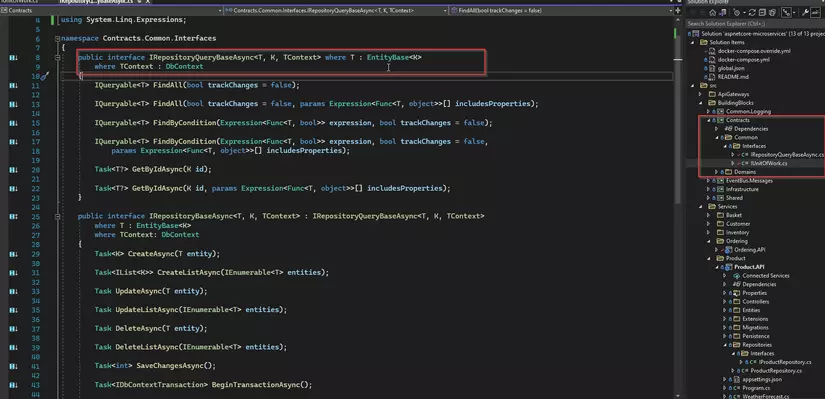Click the screwdriver quick actions icon on line 10

click(45, 76)
